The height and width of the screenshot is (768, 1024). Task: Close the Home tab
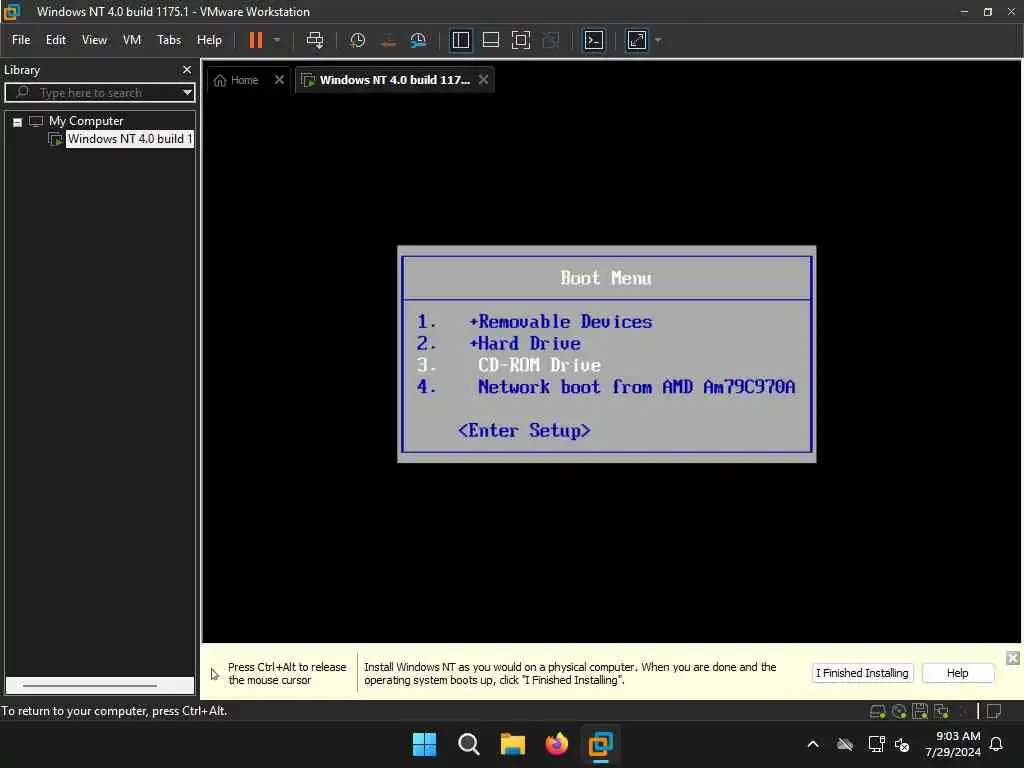point(280,80)
